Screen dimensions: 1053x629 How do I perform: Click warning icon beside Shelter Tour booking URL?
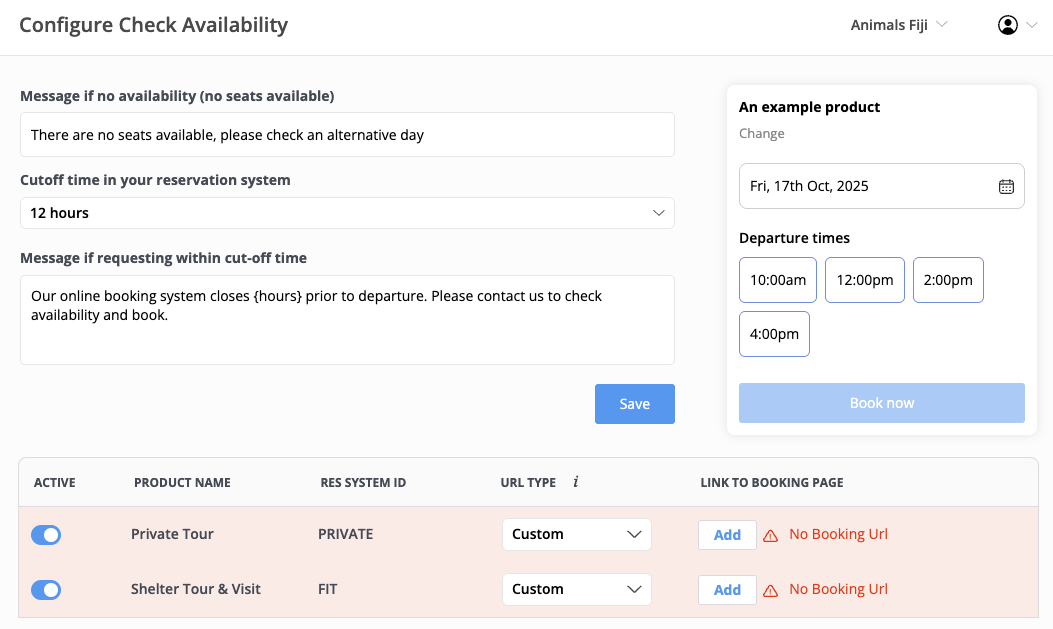click(770, 590)
